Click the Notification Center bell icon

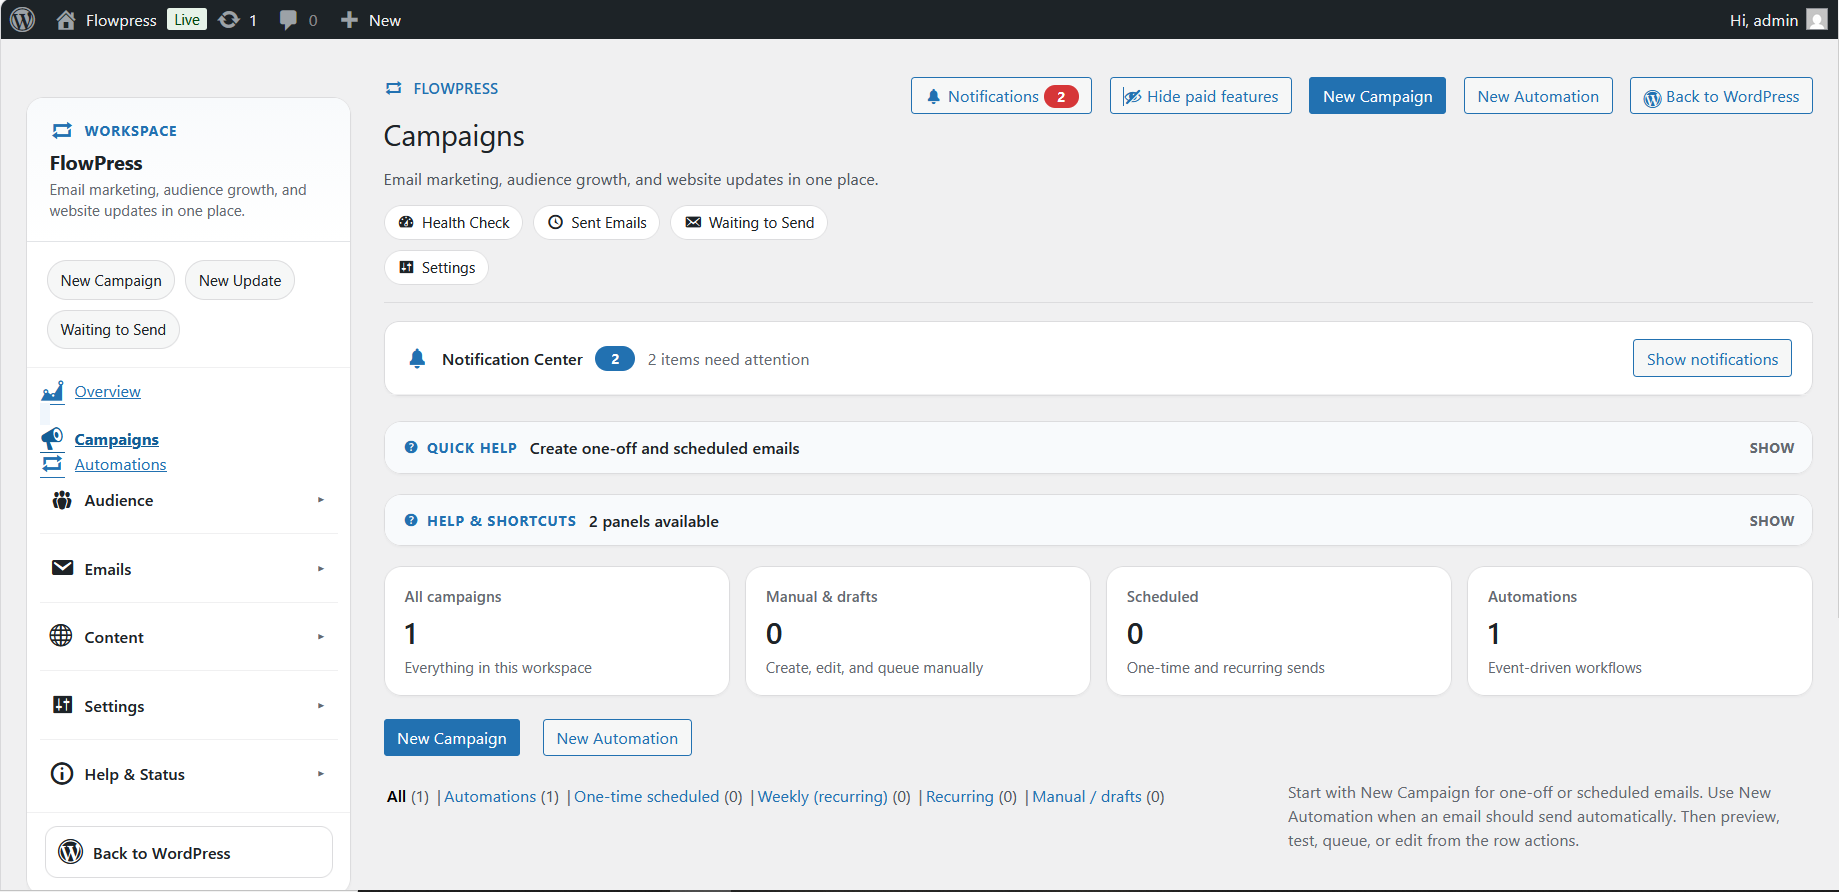coord(417,359)
